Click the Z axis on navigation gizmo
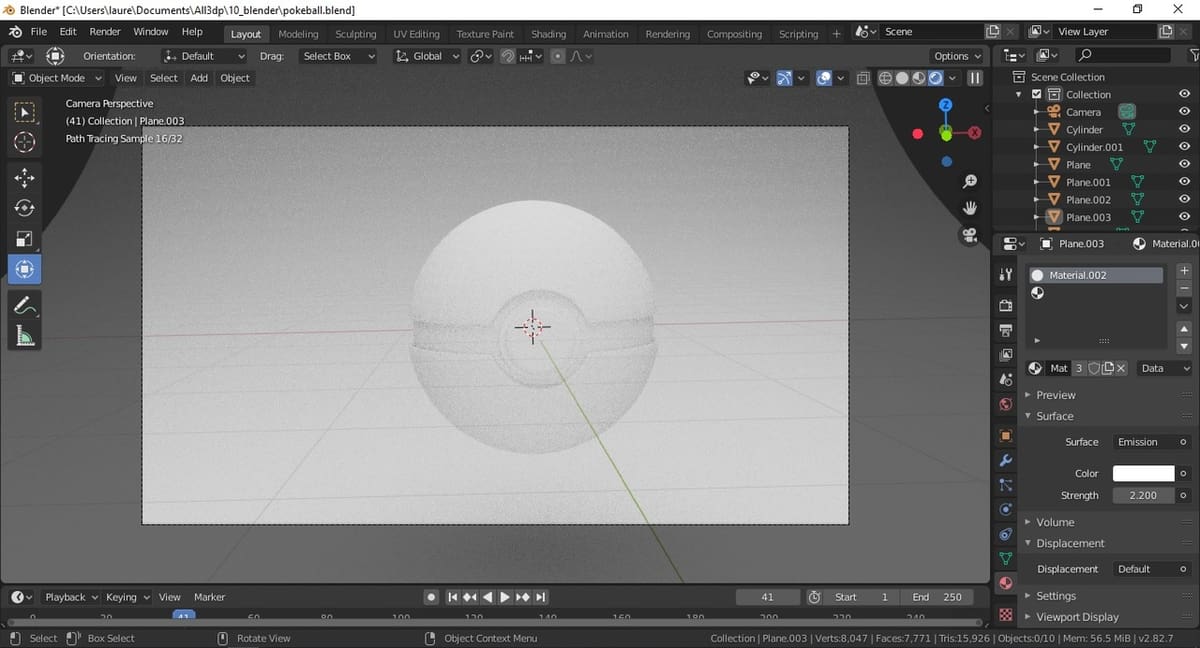The height and width of the screenshot is (648, 1200). click(946, 105)
